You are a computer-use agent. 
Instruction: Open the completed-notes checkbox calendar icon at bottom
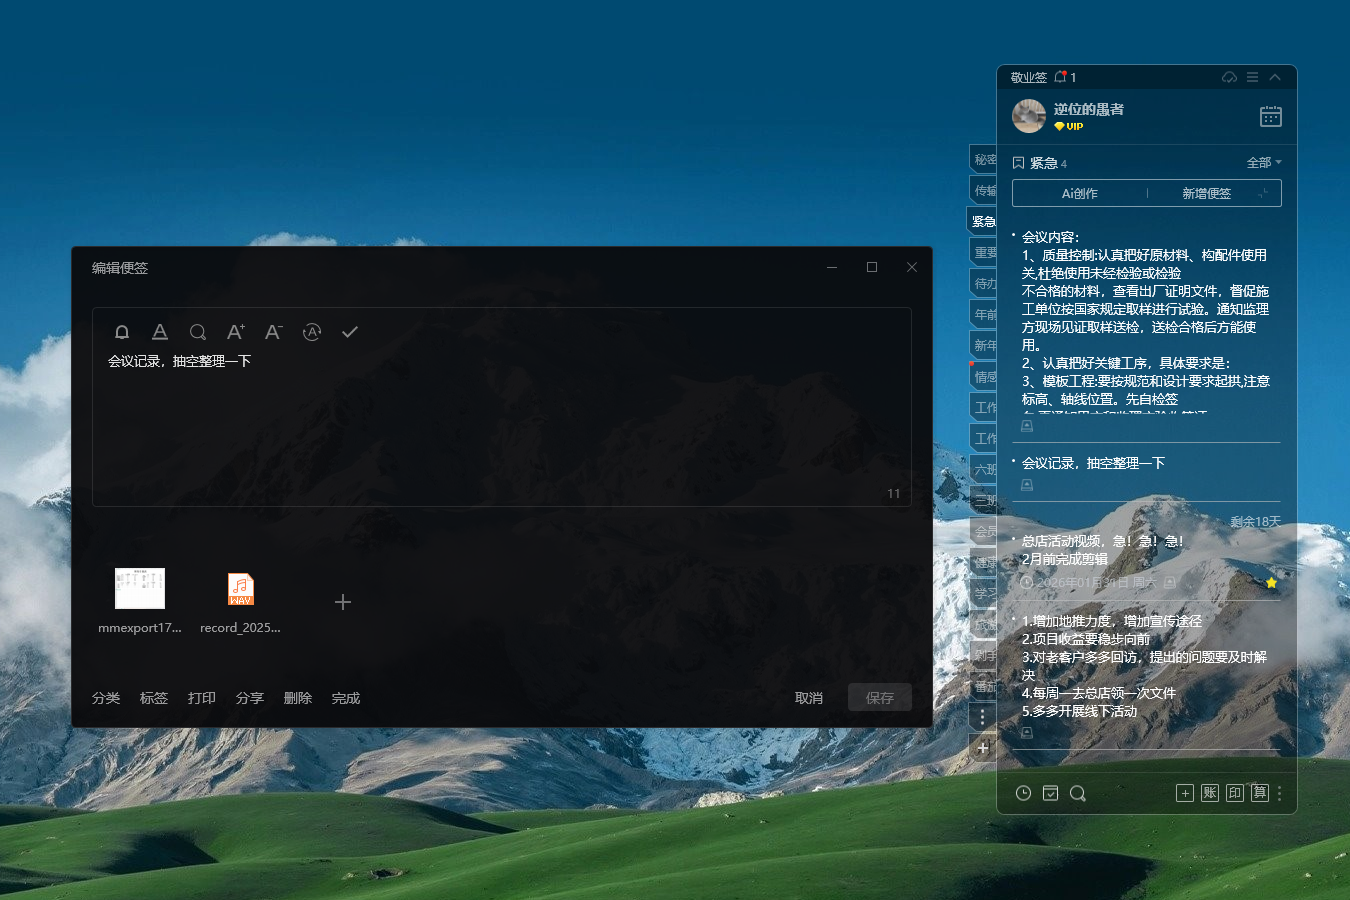click(1050, 793)
